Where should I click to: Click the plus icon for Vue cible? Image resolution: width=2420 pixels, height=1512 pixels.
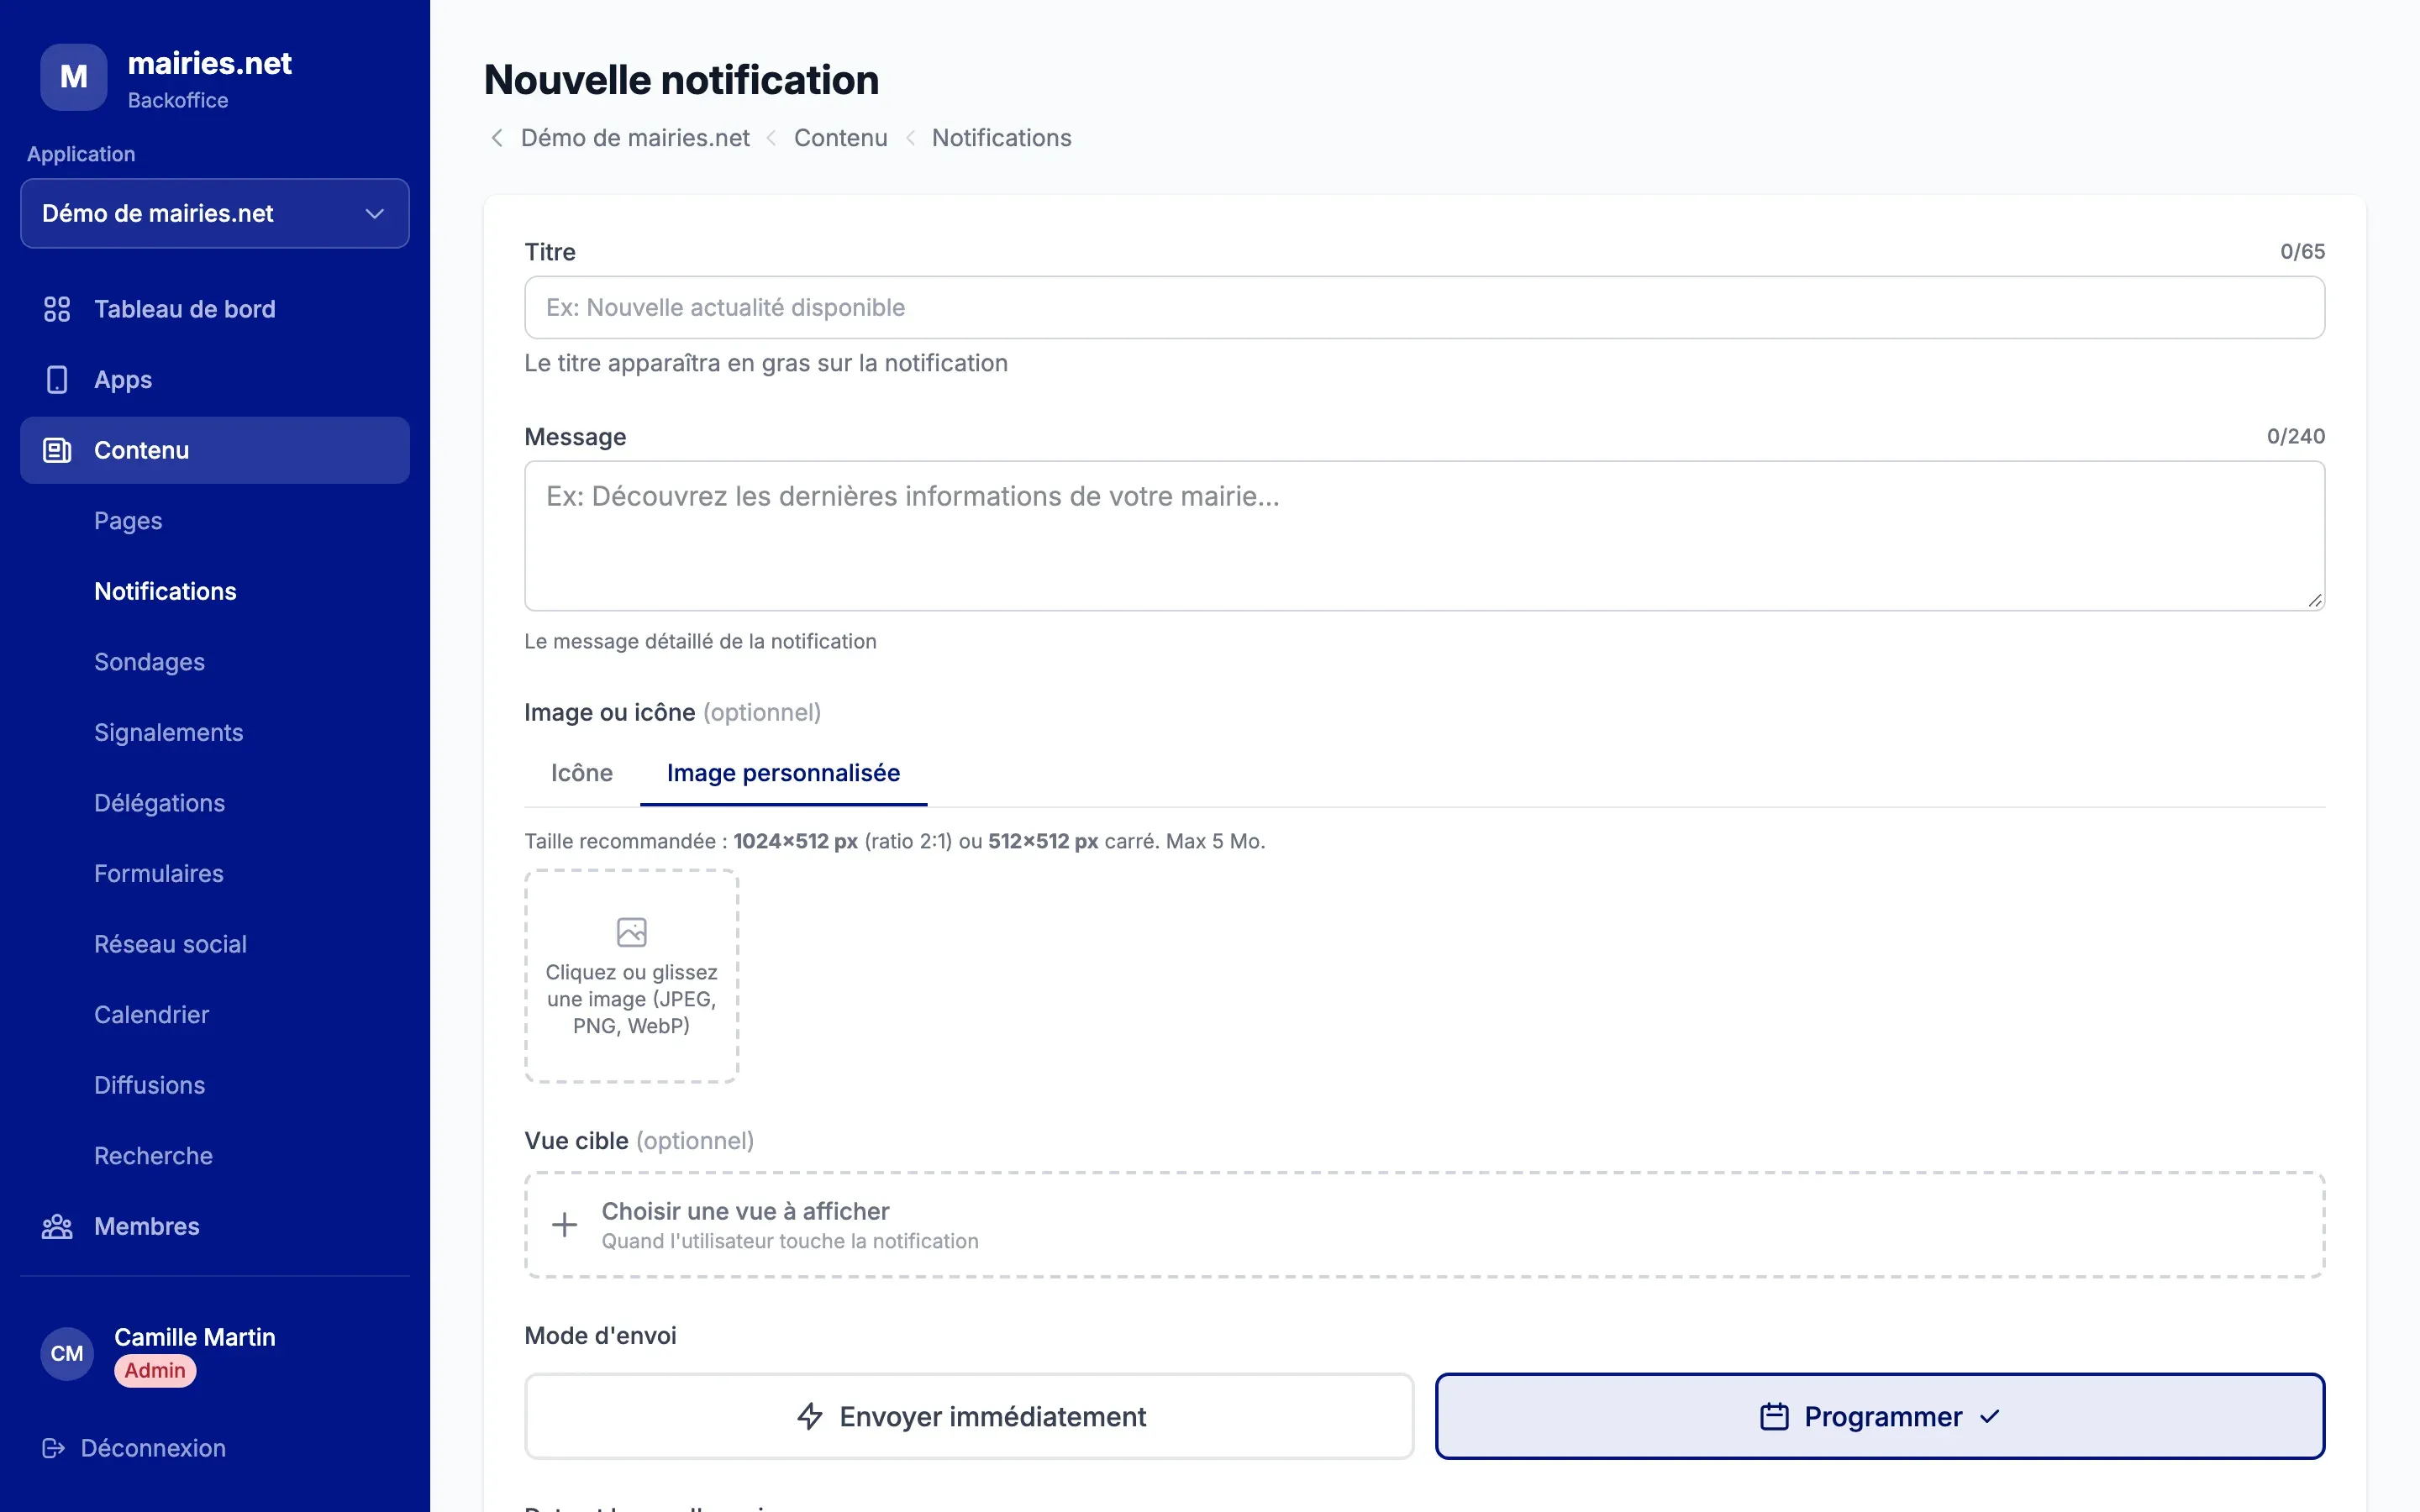tap(564, 1225)
